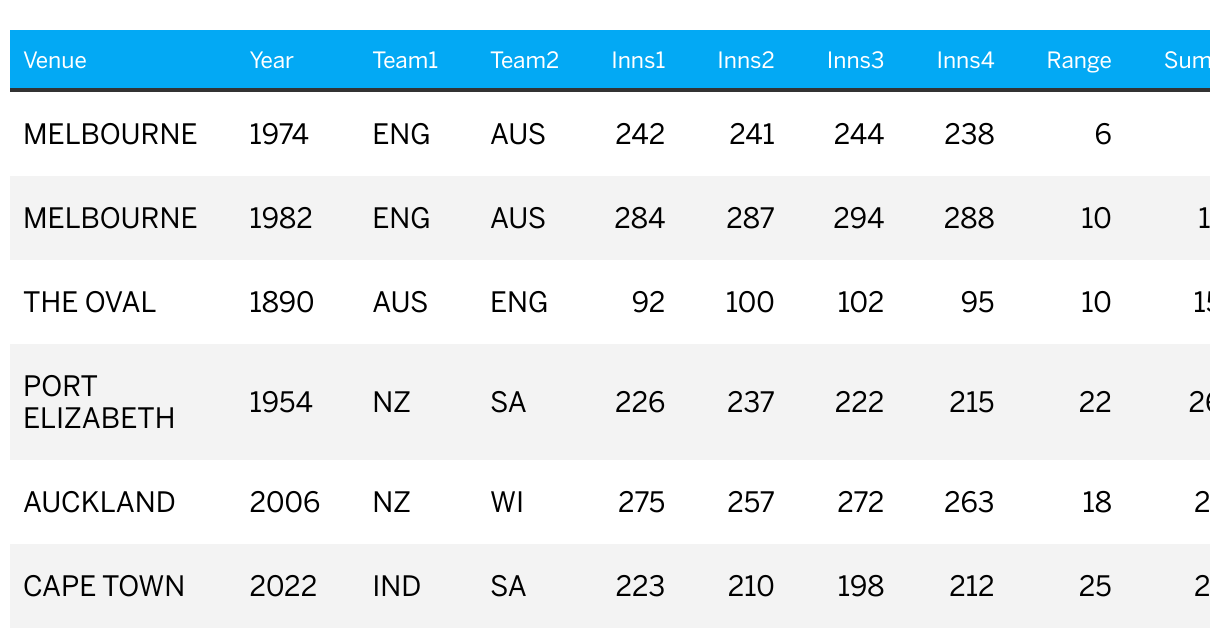Select the PORT ELIZABETH venue cell
Screen dimensions: 1220x638
tap(99, 402)
